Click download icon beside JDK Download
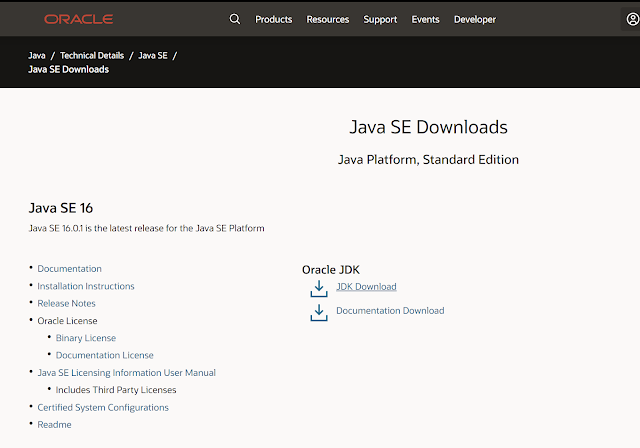Screen dimensions: 640x448 tap(319, 288)
